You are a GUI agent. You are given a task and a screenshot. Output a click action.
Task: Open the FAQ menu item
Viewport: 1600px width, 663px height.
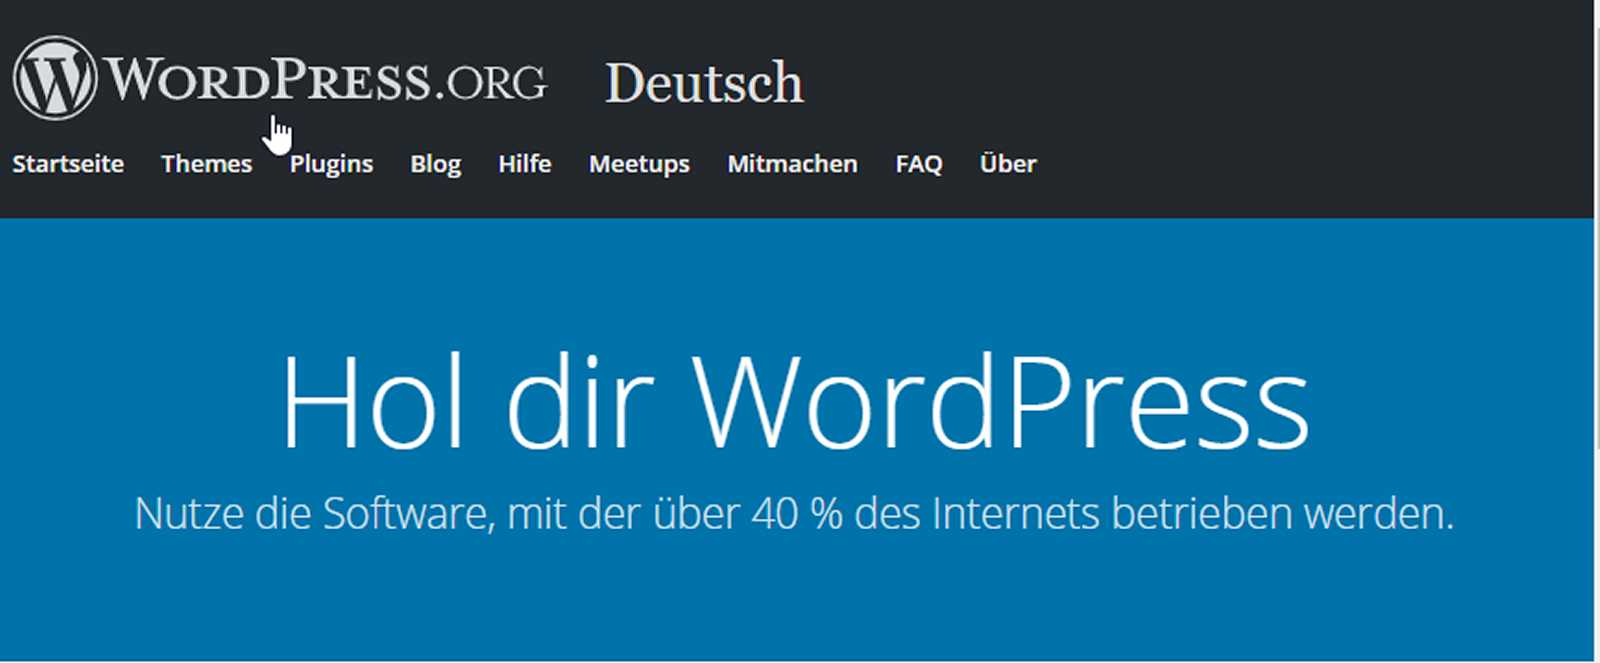919,164
